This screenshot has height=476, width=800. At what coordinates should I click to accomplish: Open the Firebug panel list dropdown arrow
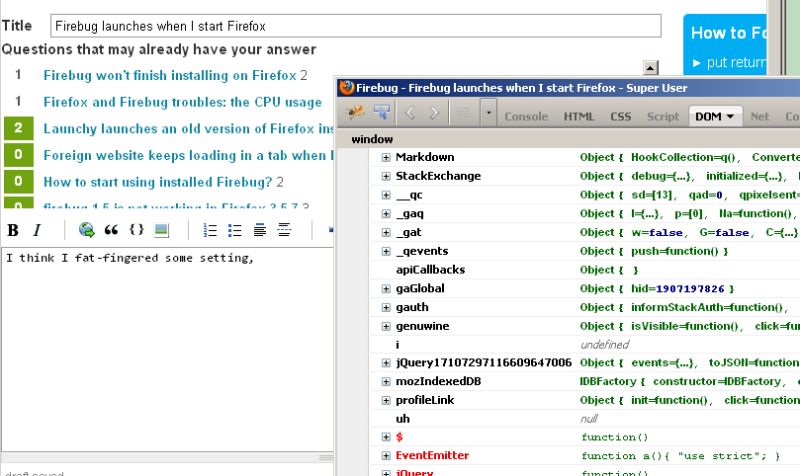[x=488, y=113]
